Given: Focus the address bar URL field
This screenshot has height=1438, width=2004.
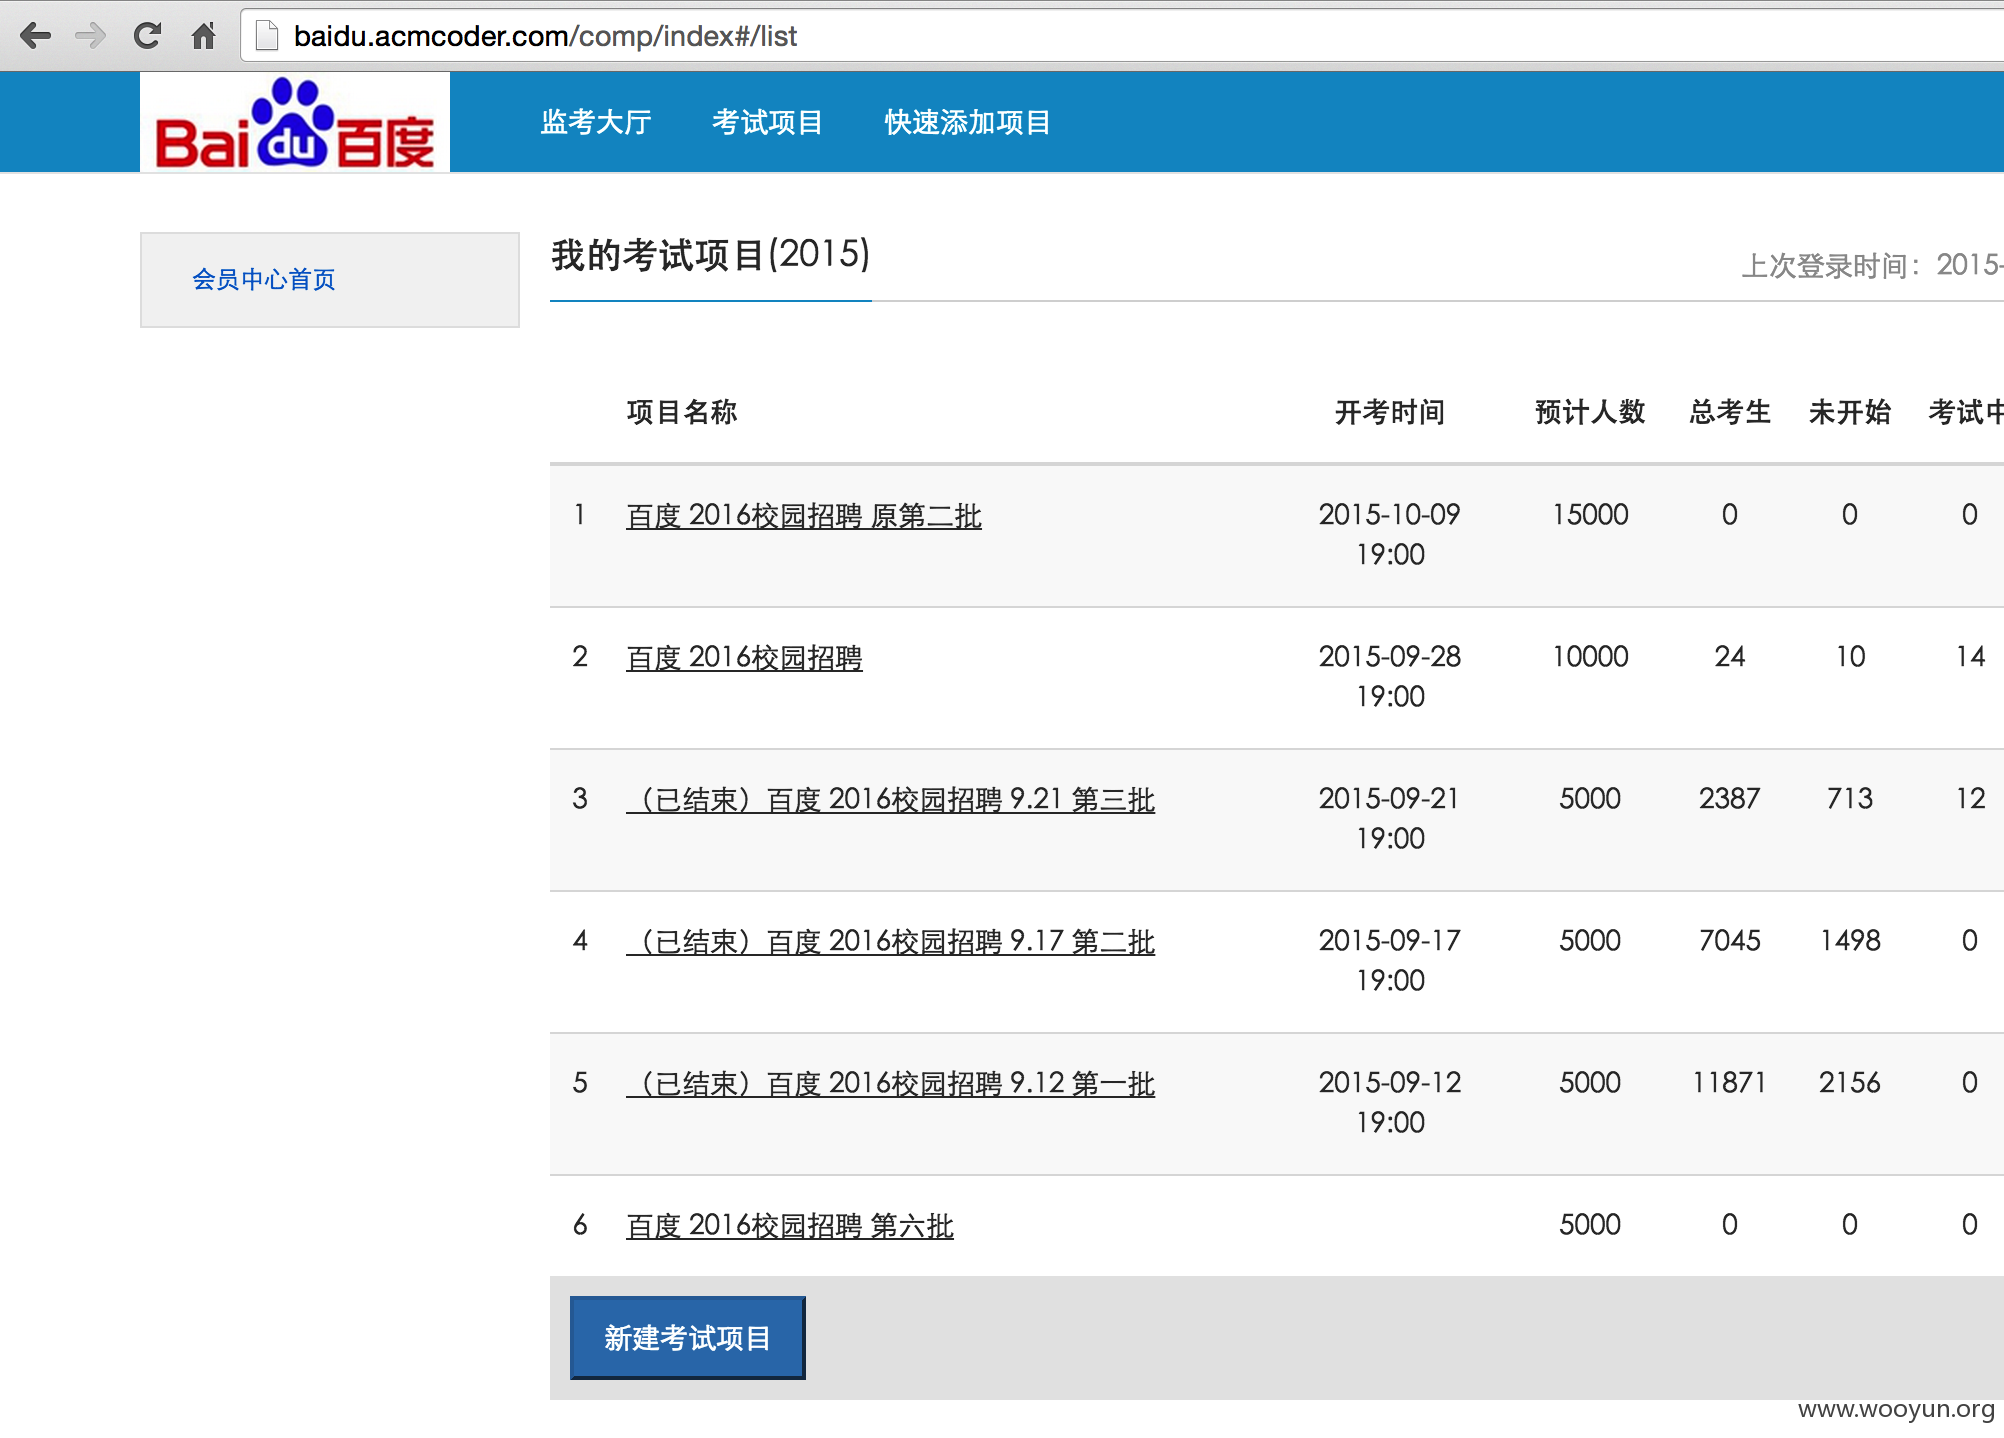Looking at the screenshot, I should [x=1120, y=36].
